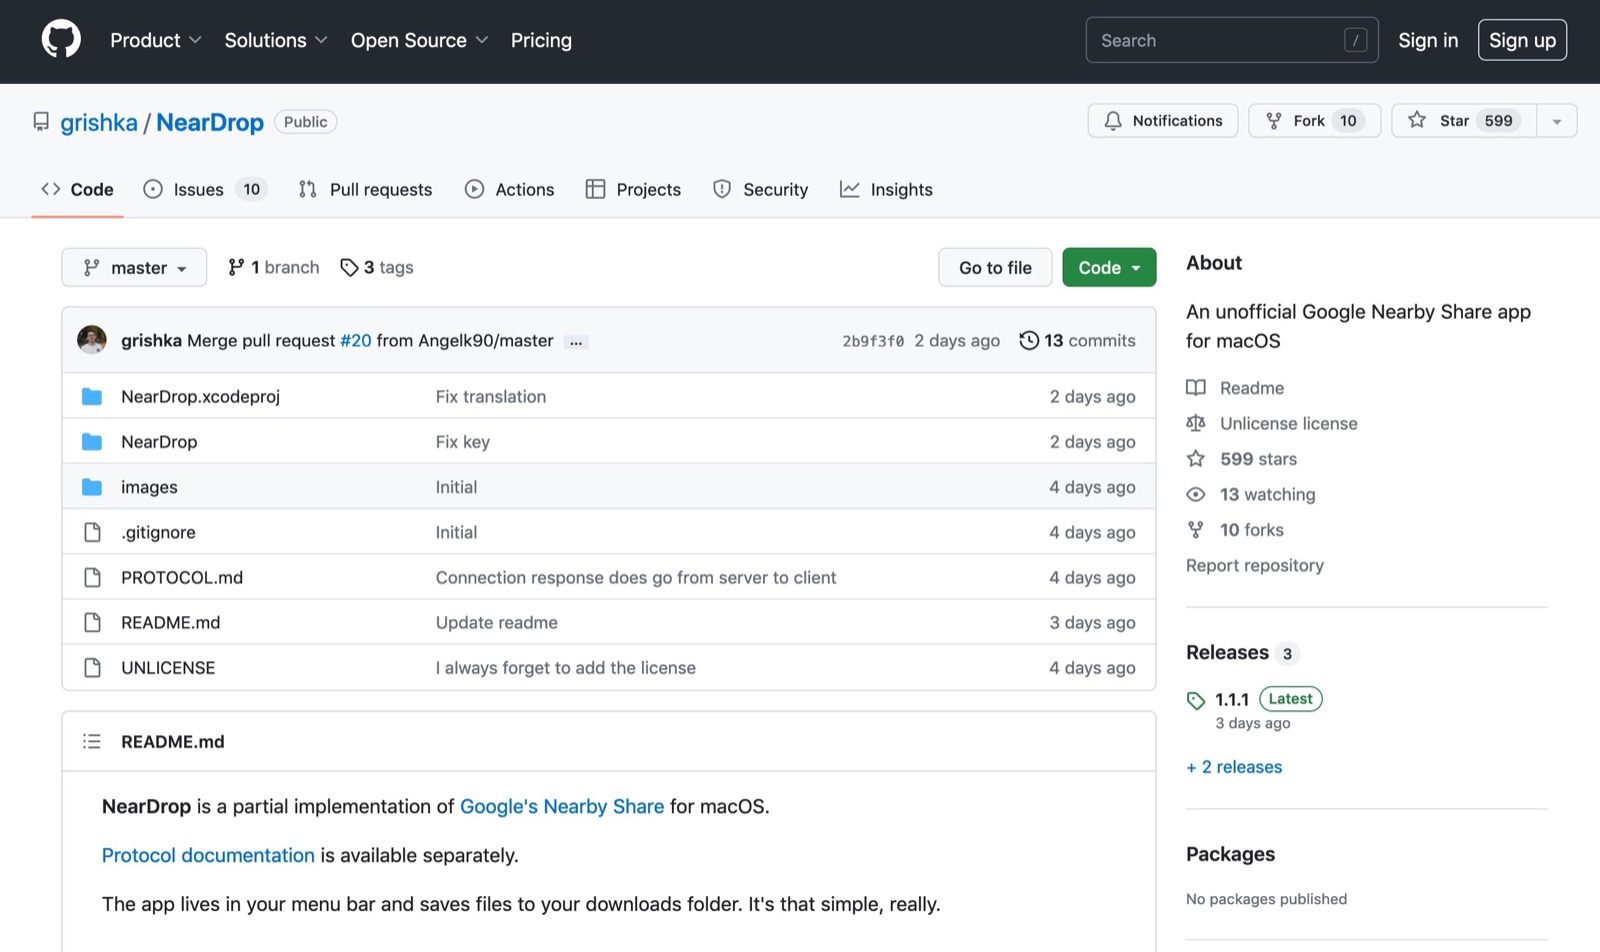Expand the green Code dropdown
The width and height of the screenshot is (1600, 952).
(1109, 267)
